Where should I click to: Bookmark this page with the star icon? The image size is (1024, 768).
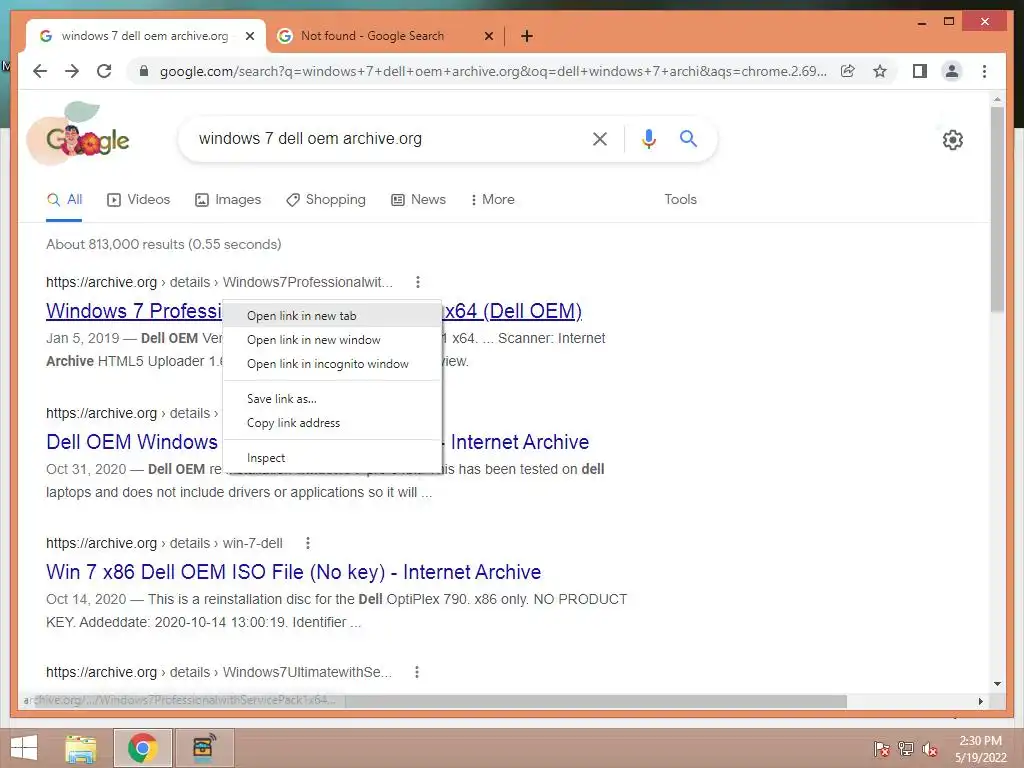click(880, 71)
